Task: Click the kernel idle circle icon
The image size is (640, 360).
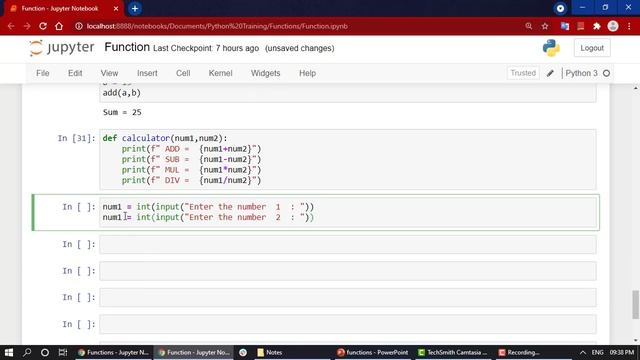Action: point(607,73)
